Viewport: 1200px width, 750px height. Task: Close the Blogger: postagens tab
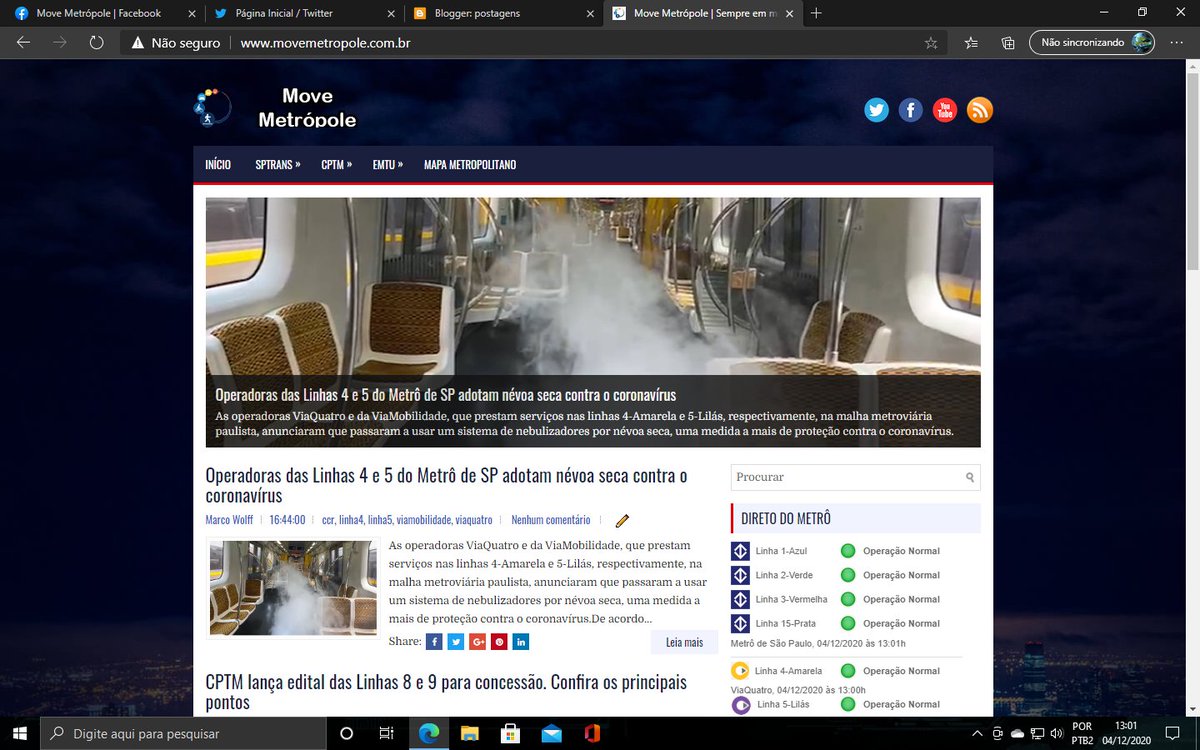[x=590, y=13]
